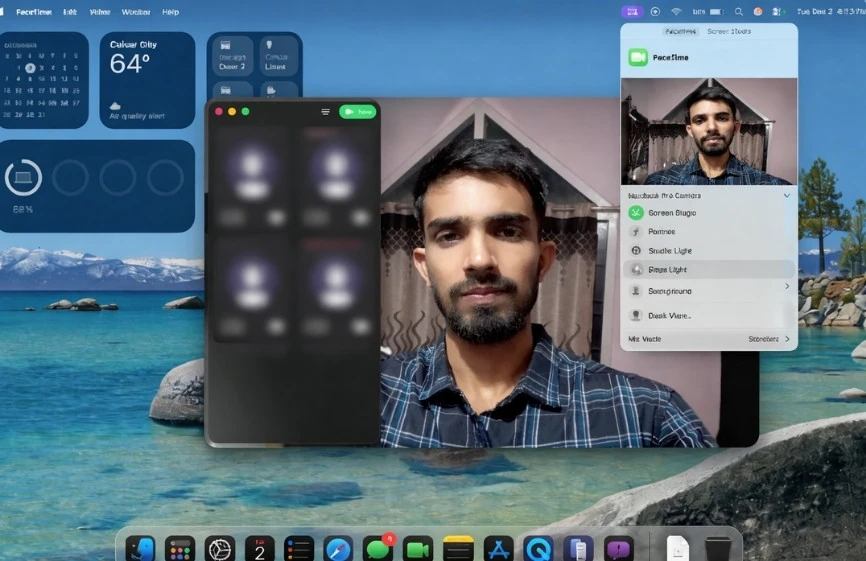Open the weather widget showing 64°

click(x=147, y=80)
